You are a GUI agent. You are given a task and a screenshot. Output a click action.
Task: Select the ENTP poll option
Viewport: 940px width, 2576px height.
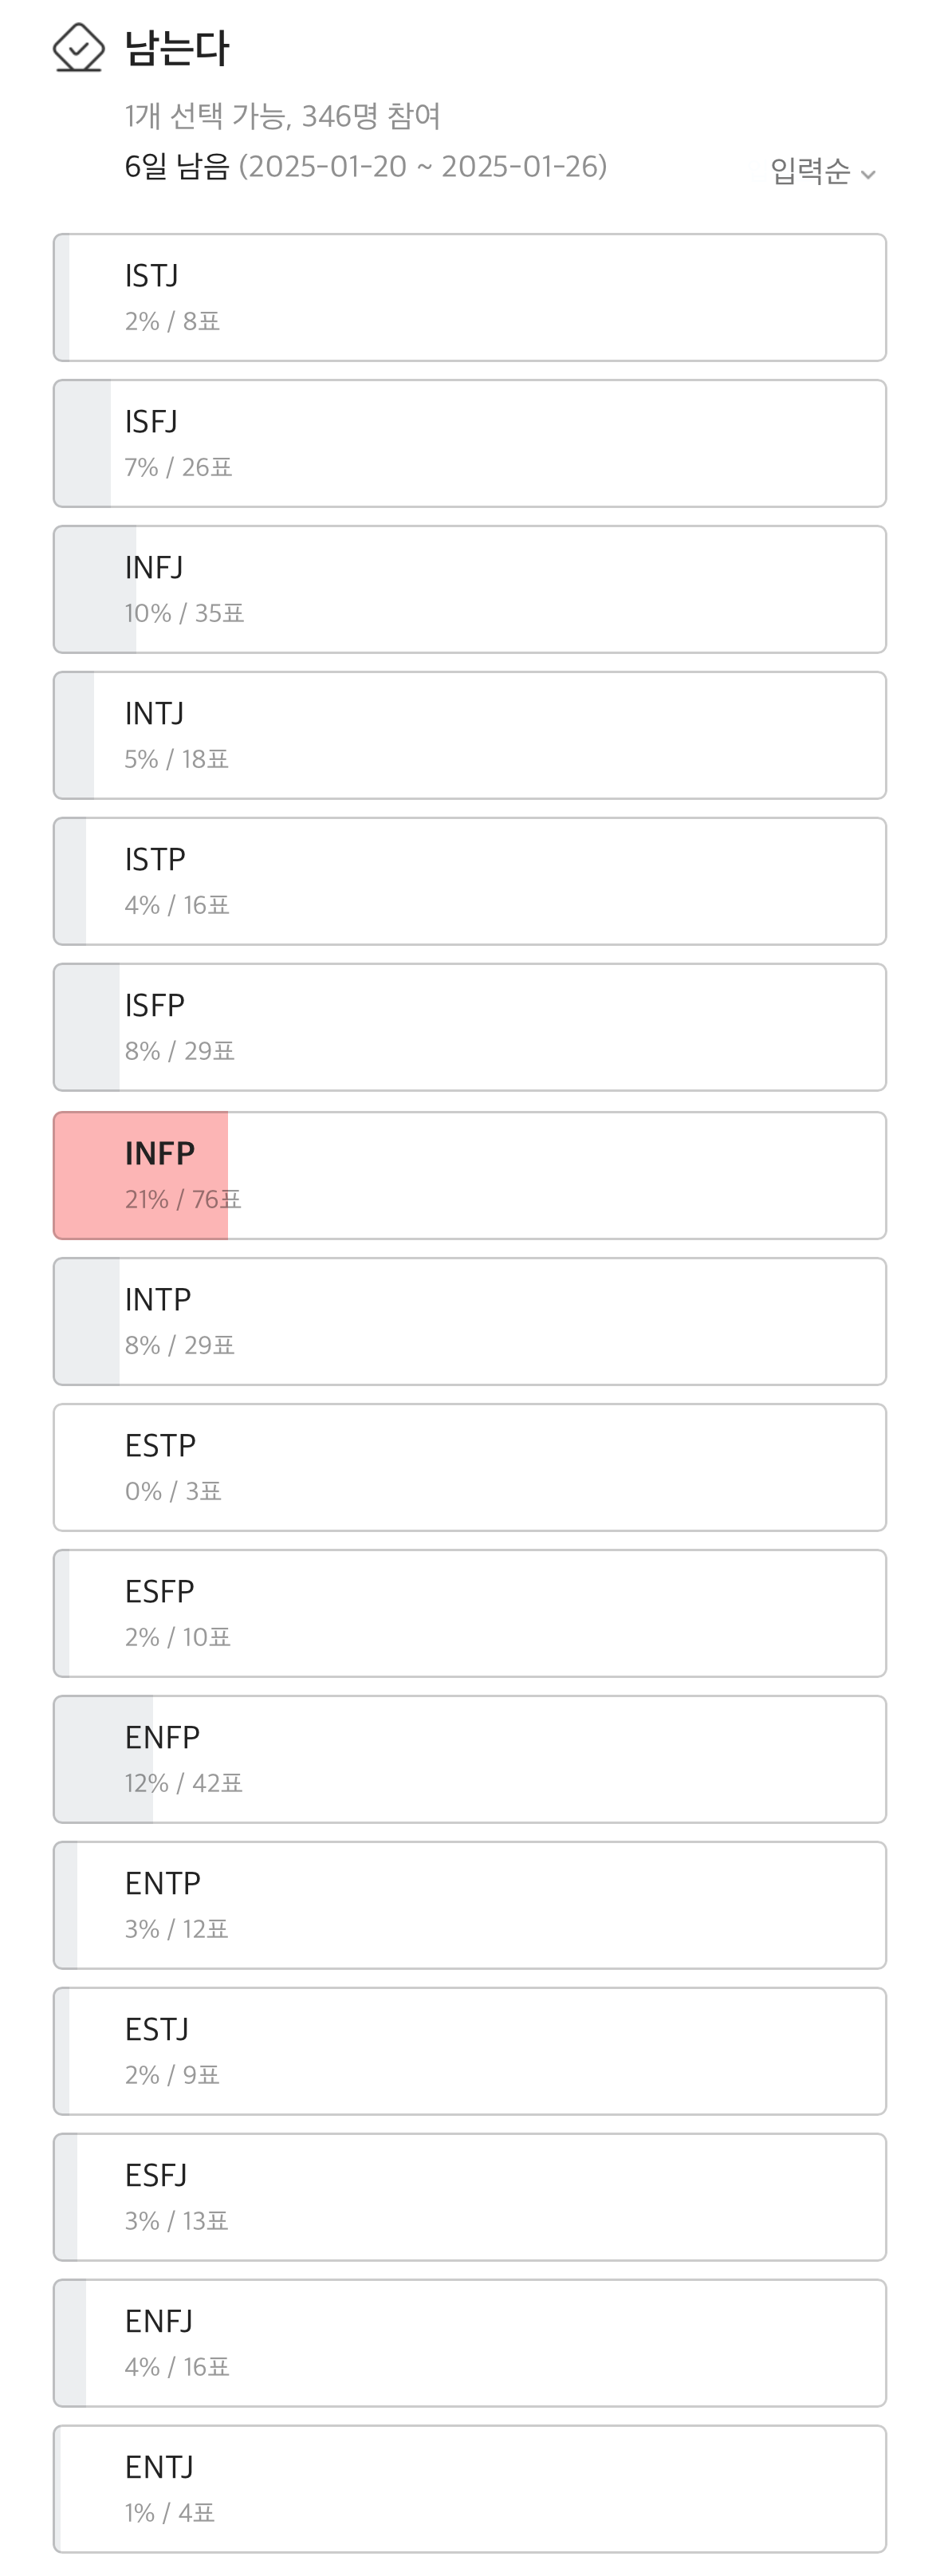(x=470, y=1905)
